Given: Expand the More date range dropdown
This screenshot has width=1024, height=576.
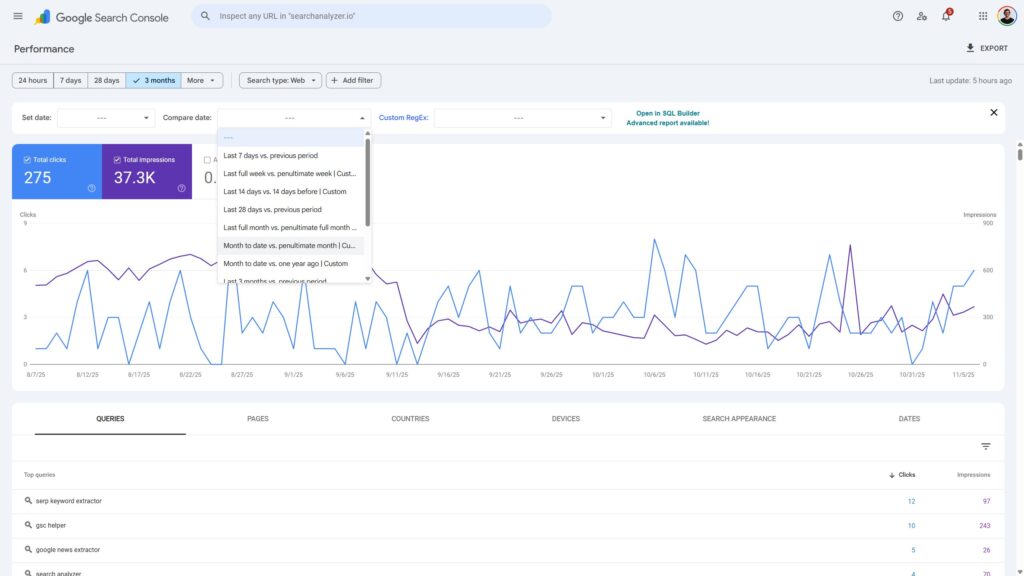Looking at the screenshot, I should point(202,80).
